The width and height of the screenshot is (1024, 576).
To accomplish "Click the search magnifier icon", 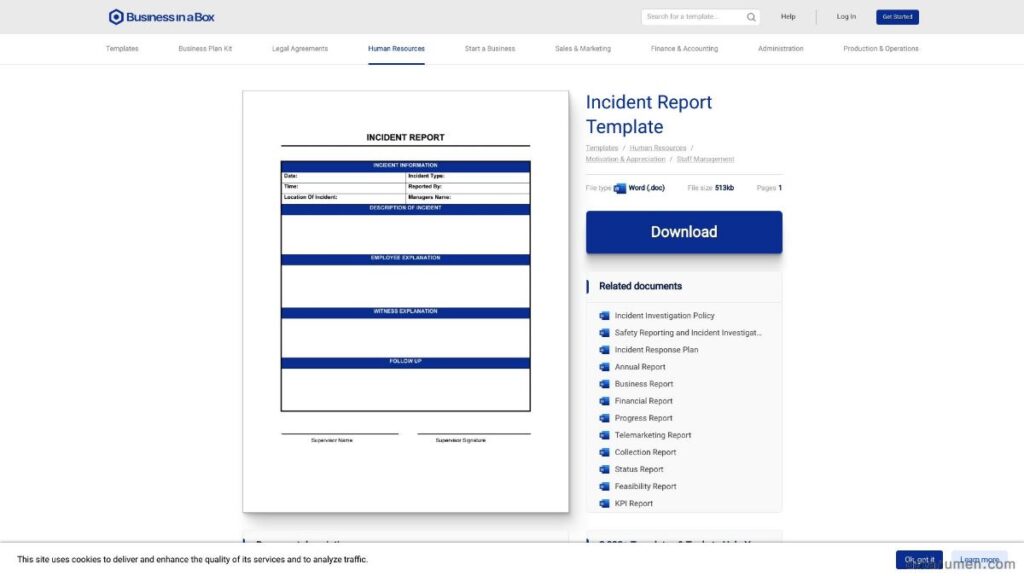I will tap(751, 16).
